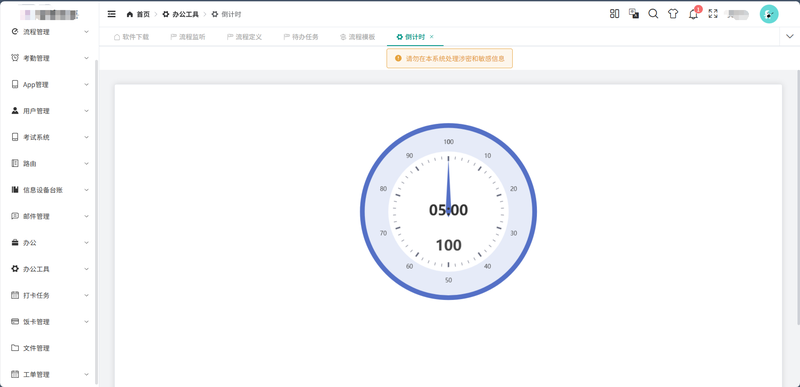Expand 用户管理 chevron
Viewport: 800px width, 387px height.
86,111
